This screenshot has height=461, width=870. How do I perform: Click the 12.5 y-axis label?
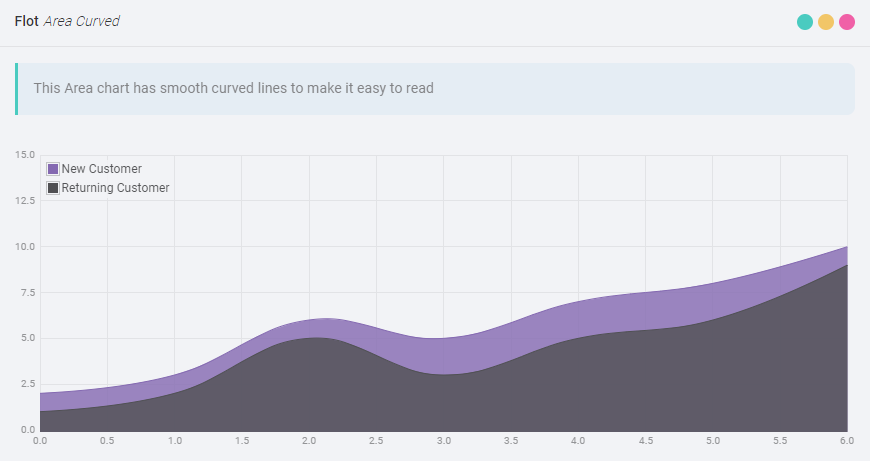click(x=25, y=201)
